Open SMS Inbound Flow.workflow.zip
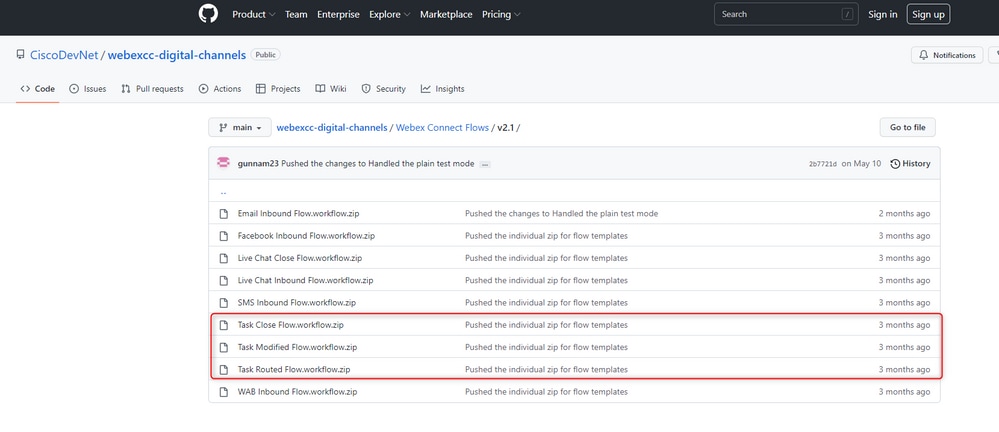 (x=297, y=303)
